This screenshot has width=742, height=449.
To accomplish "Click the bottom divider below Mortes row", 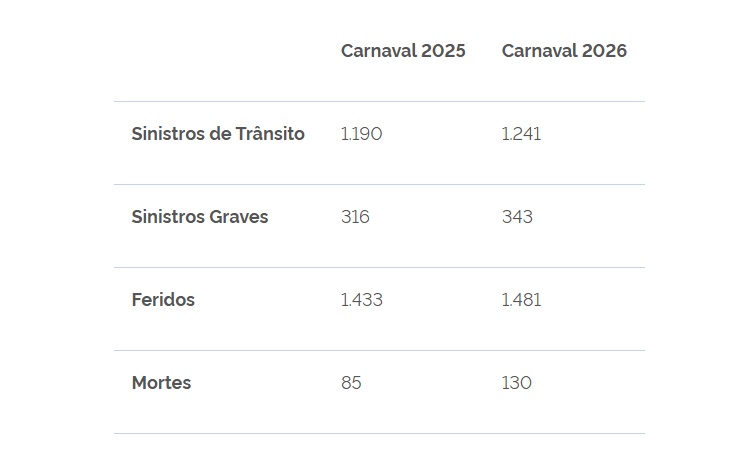I will (x=379, y=433).
